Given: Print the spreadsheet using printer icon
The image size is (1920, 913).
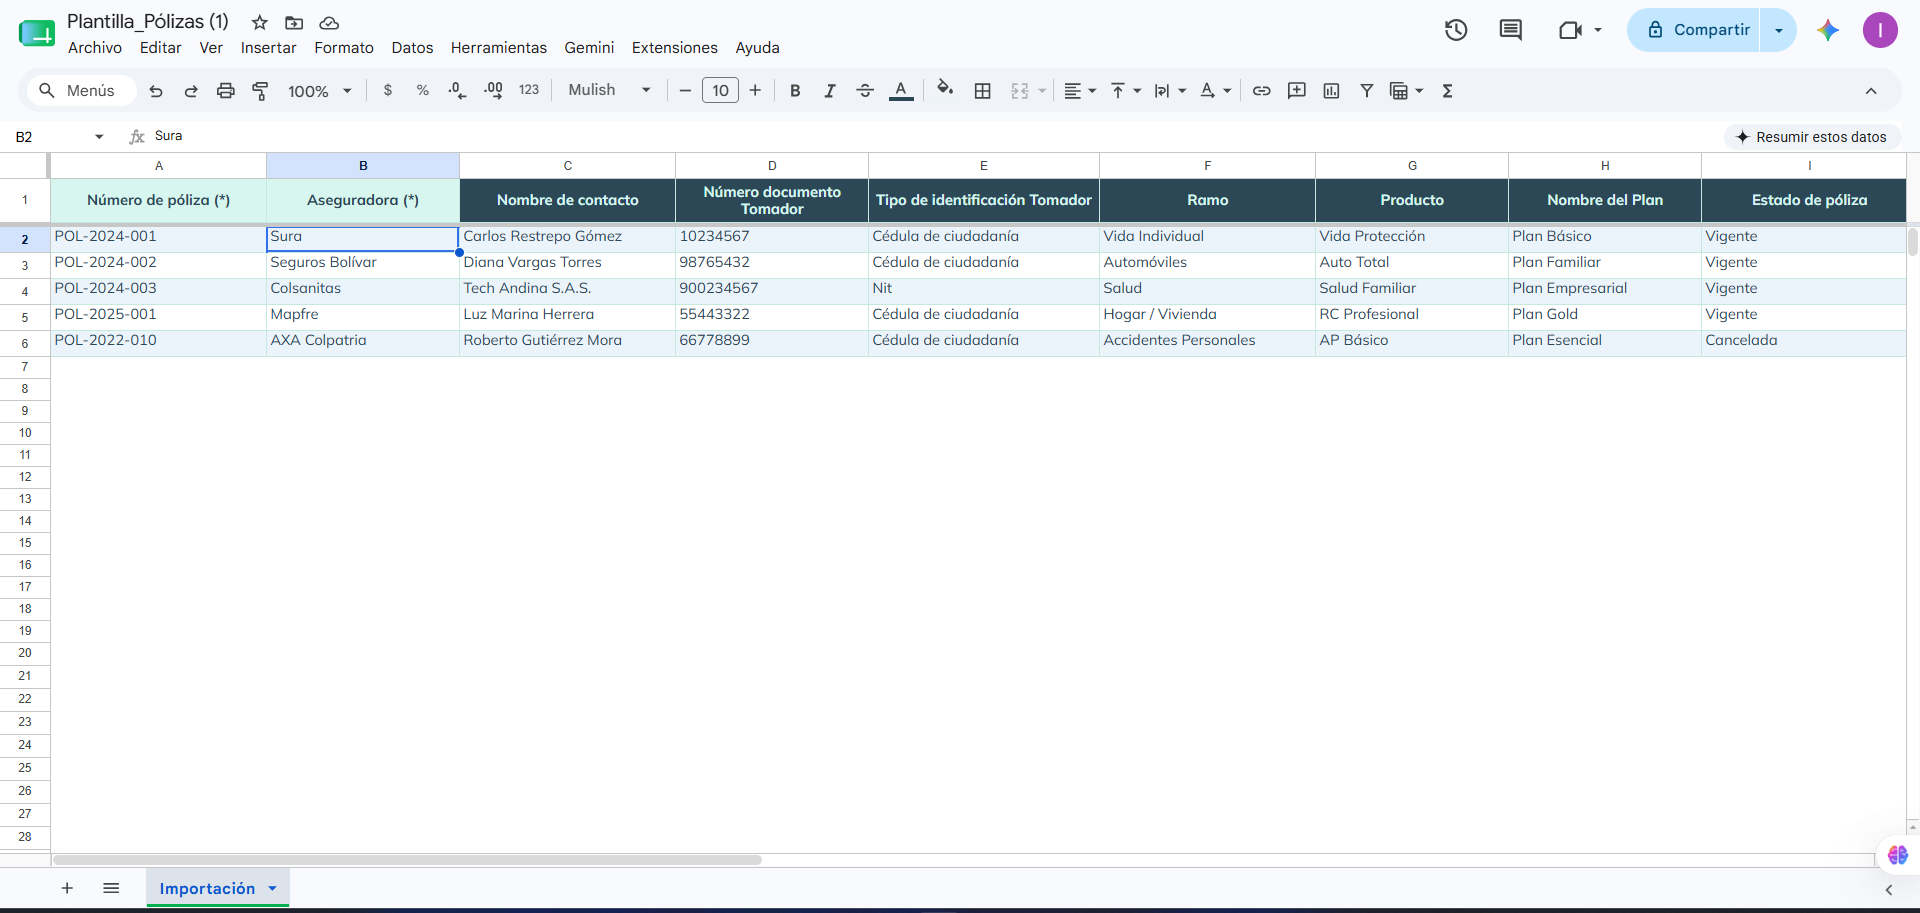Looking at the screenshot, I should tap(226, 91).
